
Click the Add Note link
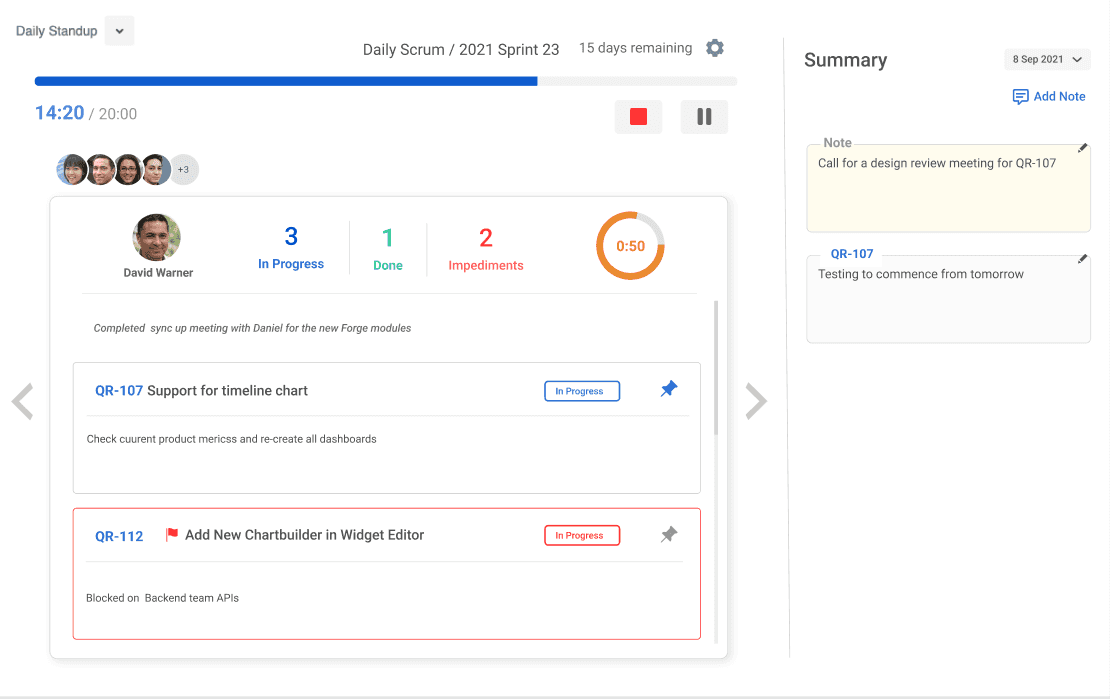coord(1057,96)
